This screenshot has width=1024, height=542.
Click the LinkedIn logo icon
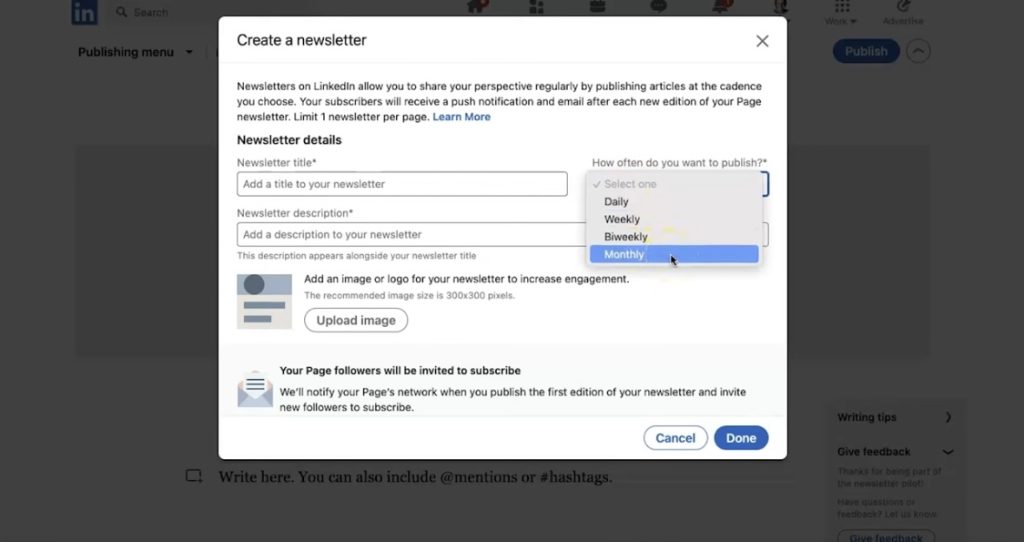click(x=85, y=12)
